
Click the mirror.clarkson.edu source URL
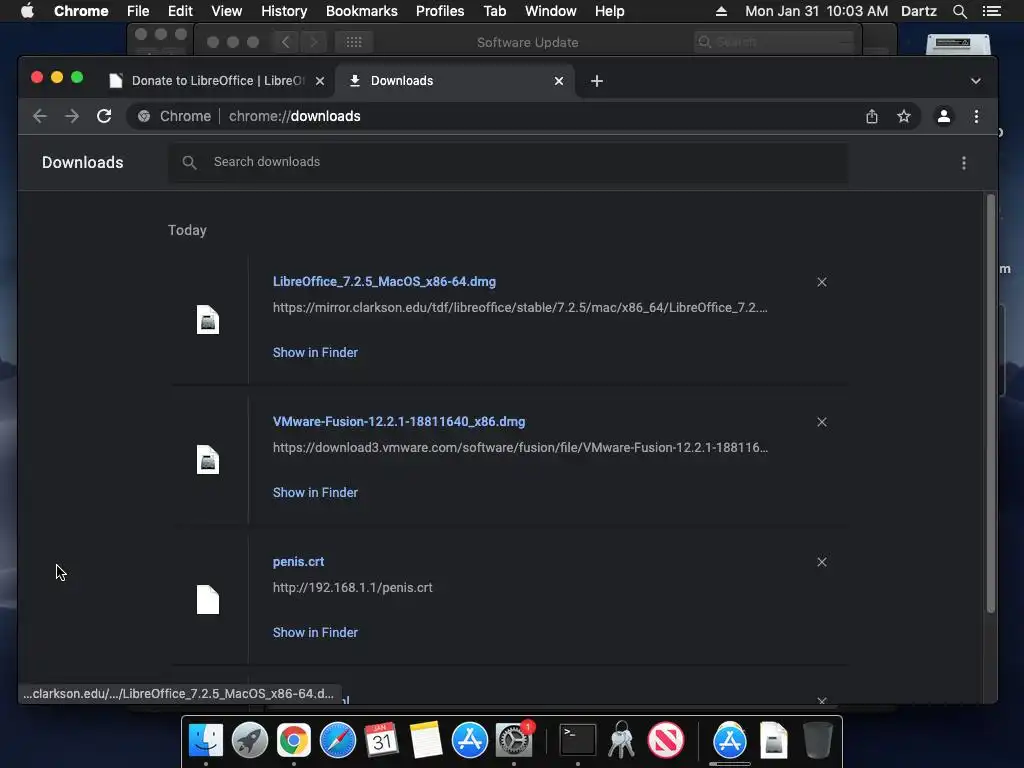[520, 308]
